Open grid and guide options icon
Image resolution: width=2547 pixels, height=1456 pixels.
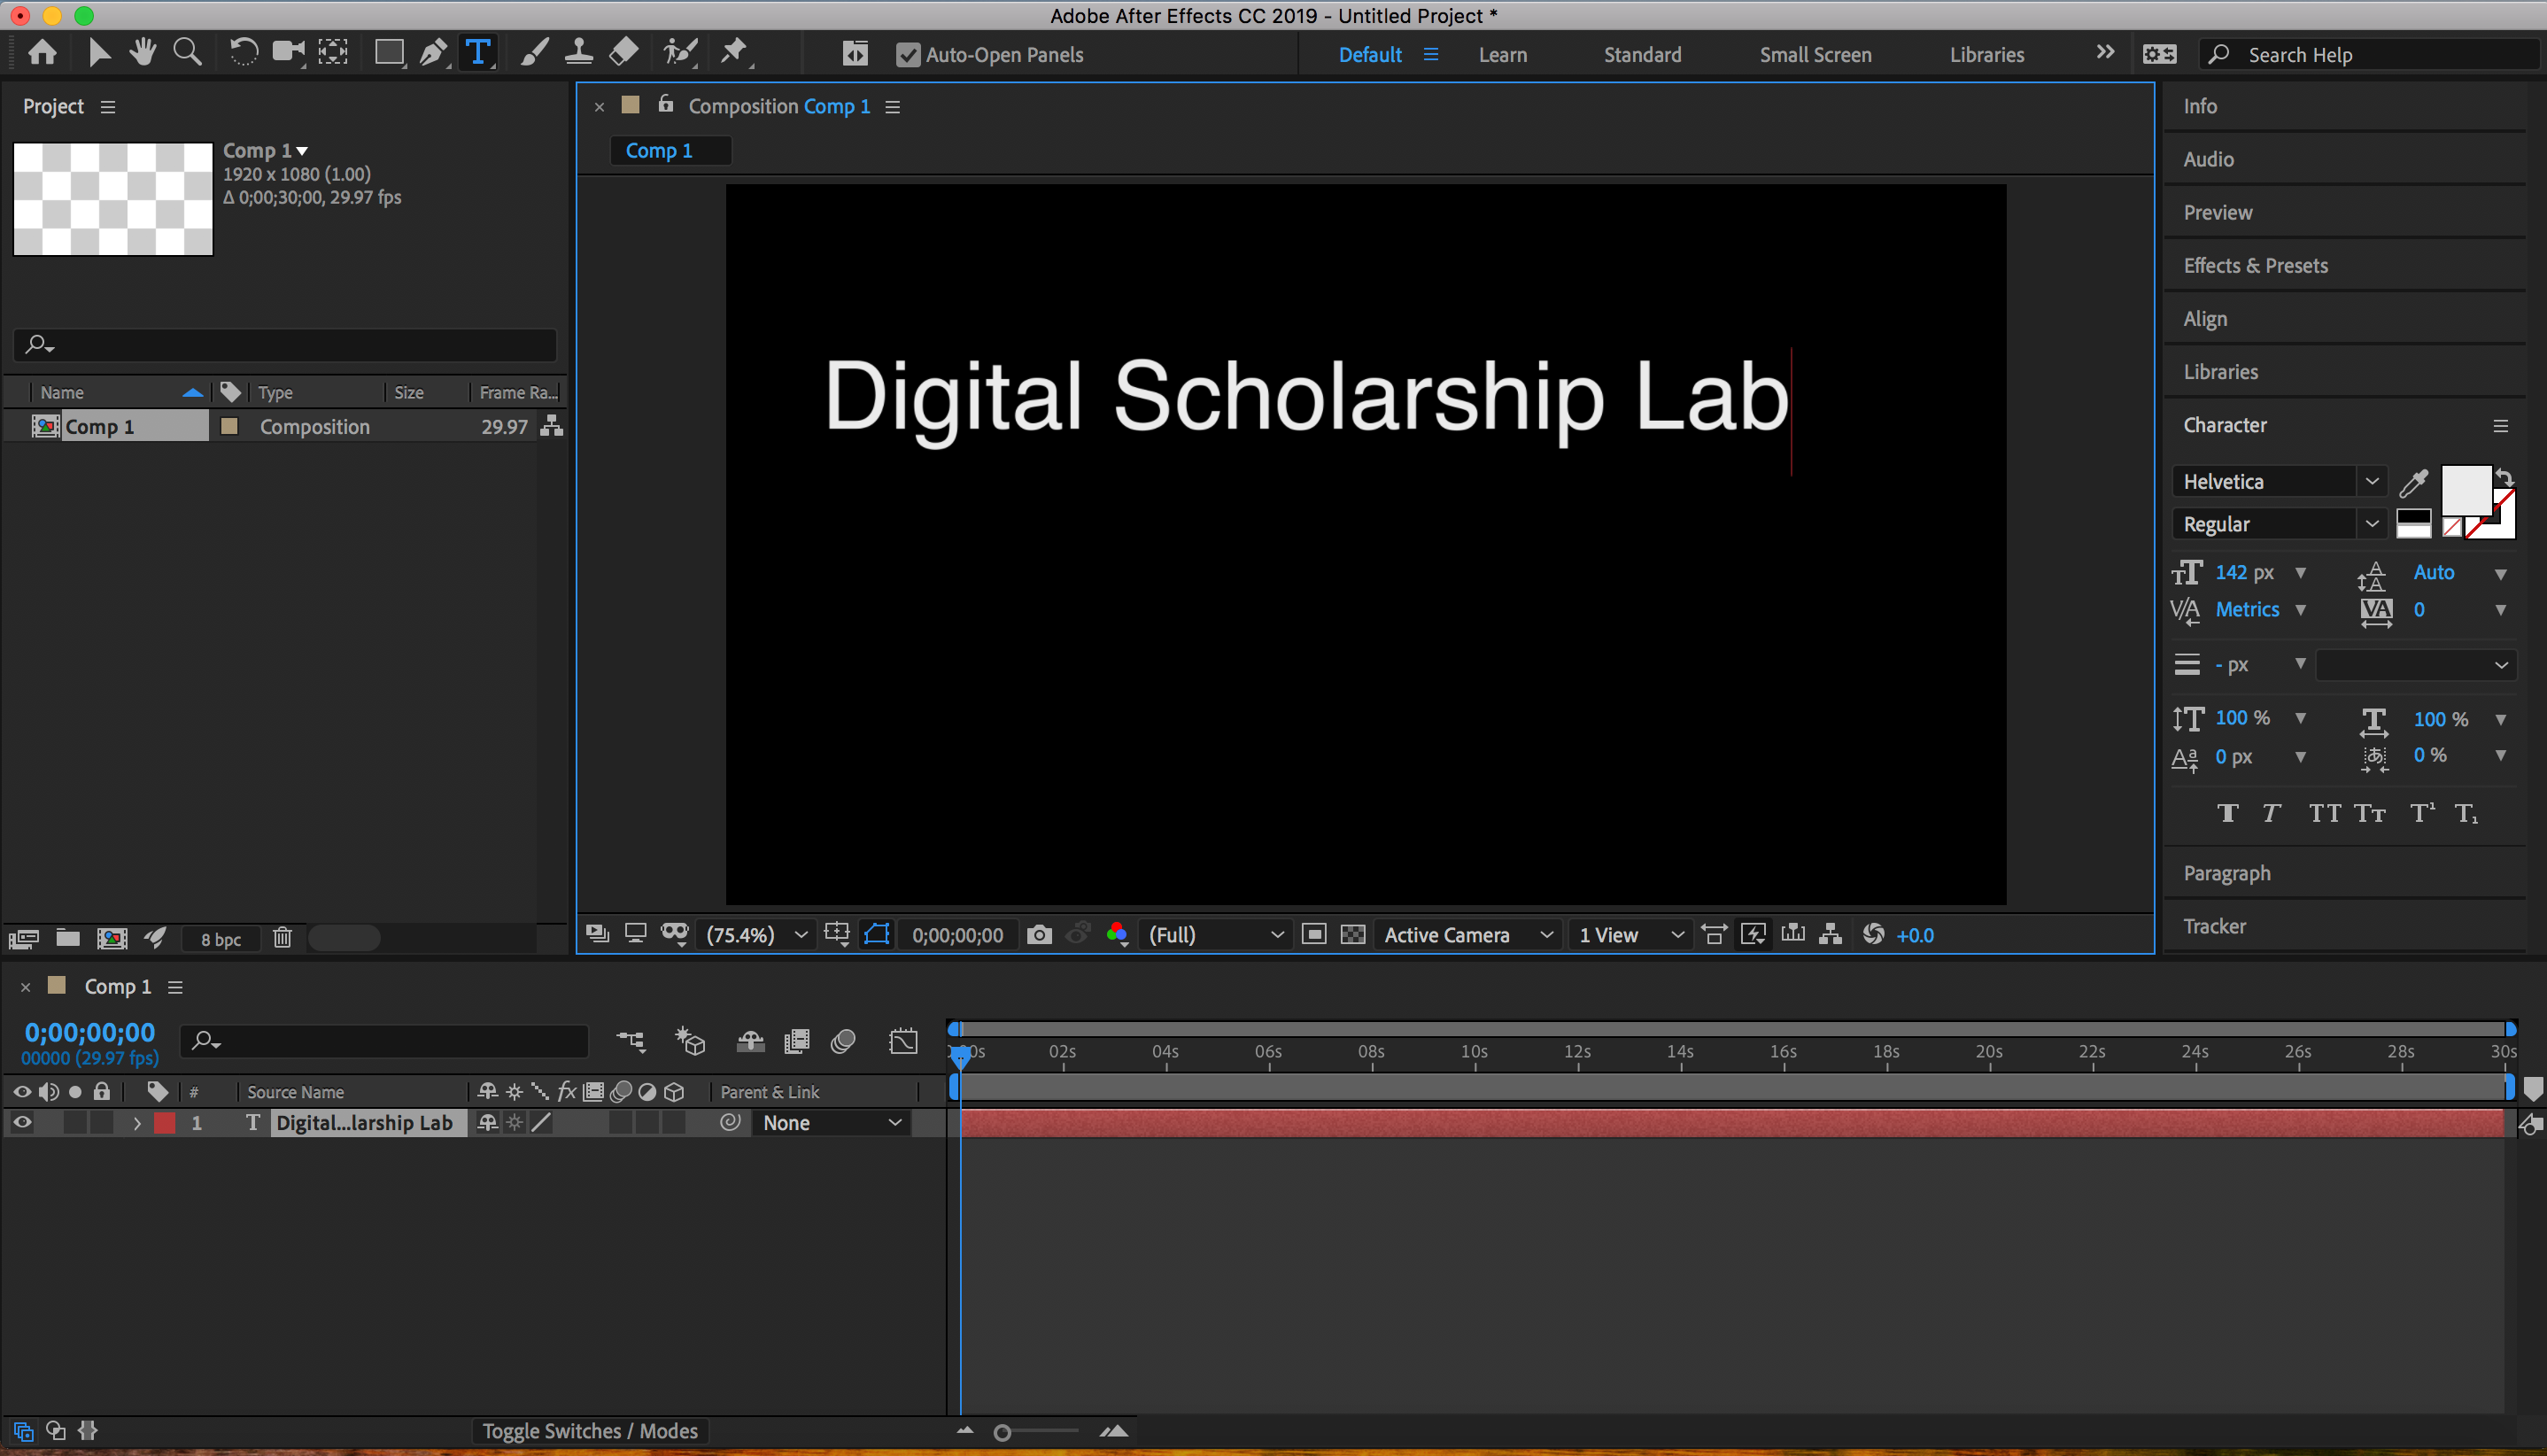pos(838,935)
